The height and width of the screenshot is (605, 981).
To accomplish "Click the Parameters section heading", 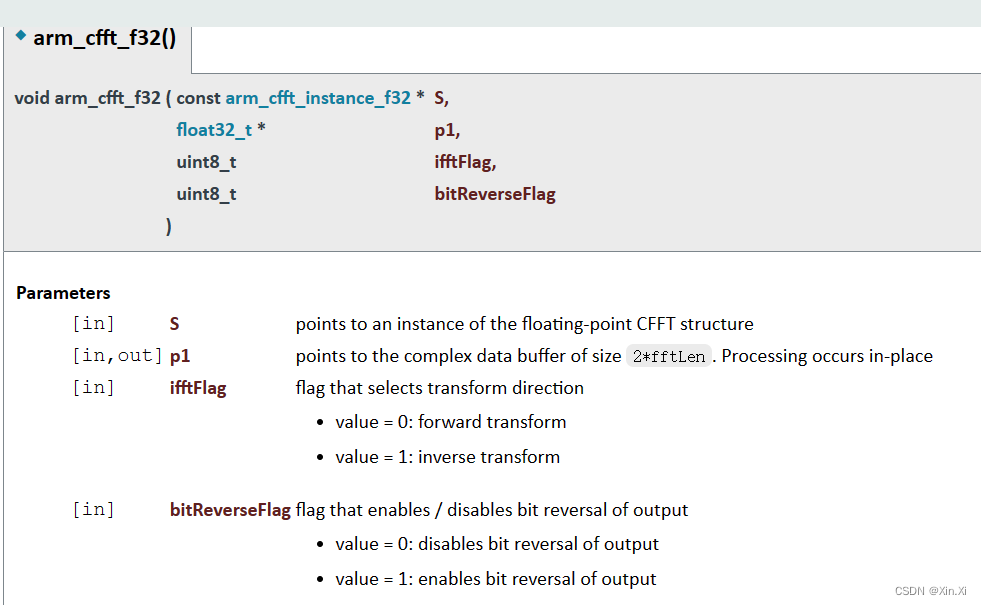I will 63,292.
